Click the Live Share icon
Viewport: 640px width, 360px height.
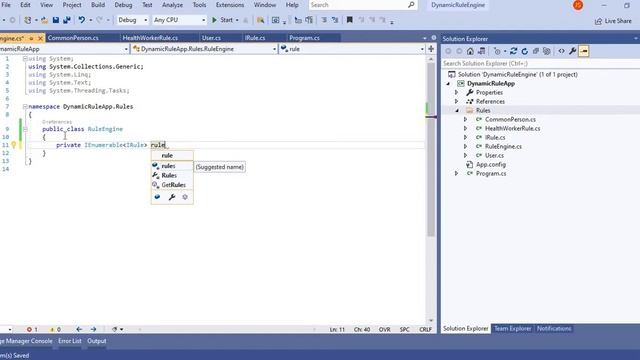pyautogui.click(x=613, y=21)
